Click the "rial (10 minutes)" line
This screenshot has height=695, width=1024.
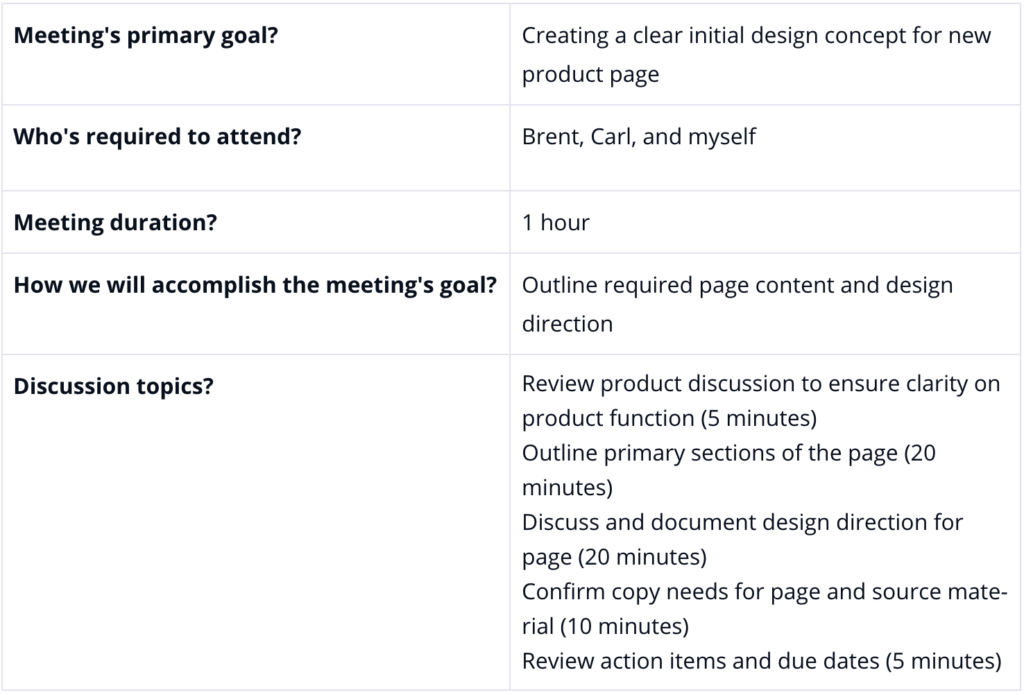605,626
